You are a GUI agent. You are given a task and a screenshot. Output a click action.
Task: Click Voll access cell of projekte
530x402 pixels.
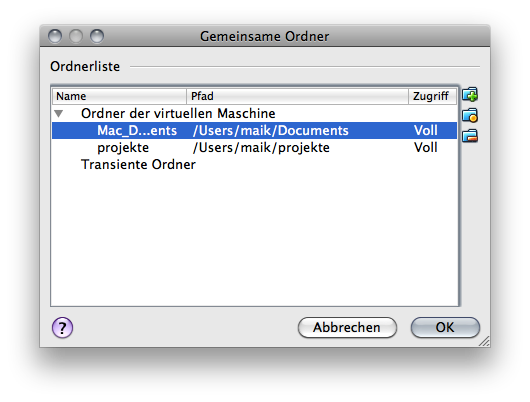426,148
